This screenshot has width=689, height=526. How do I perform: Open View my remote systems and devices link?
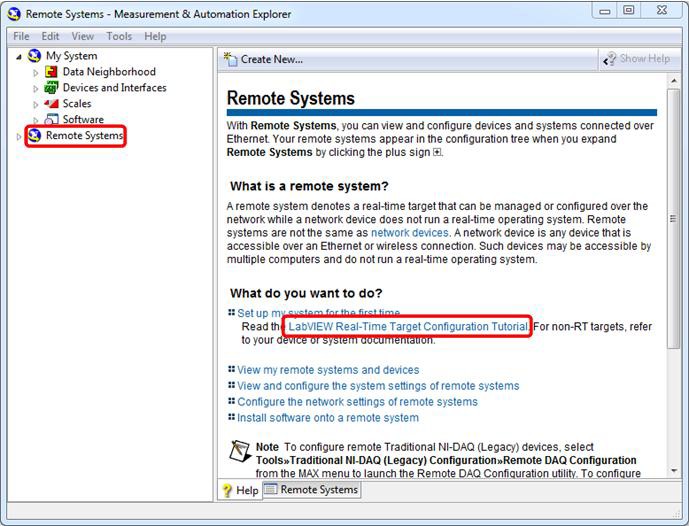tap(328, 370)
